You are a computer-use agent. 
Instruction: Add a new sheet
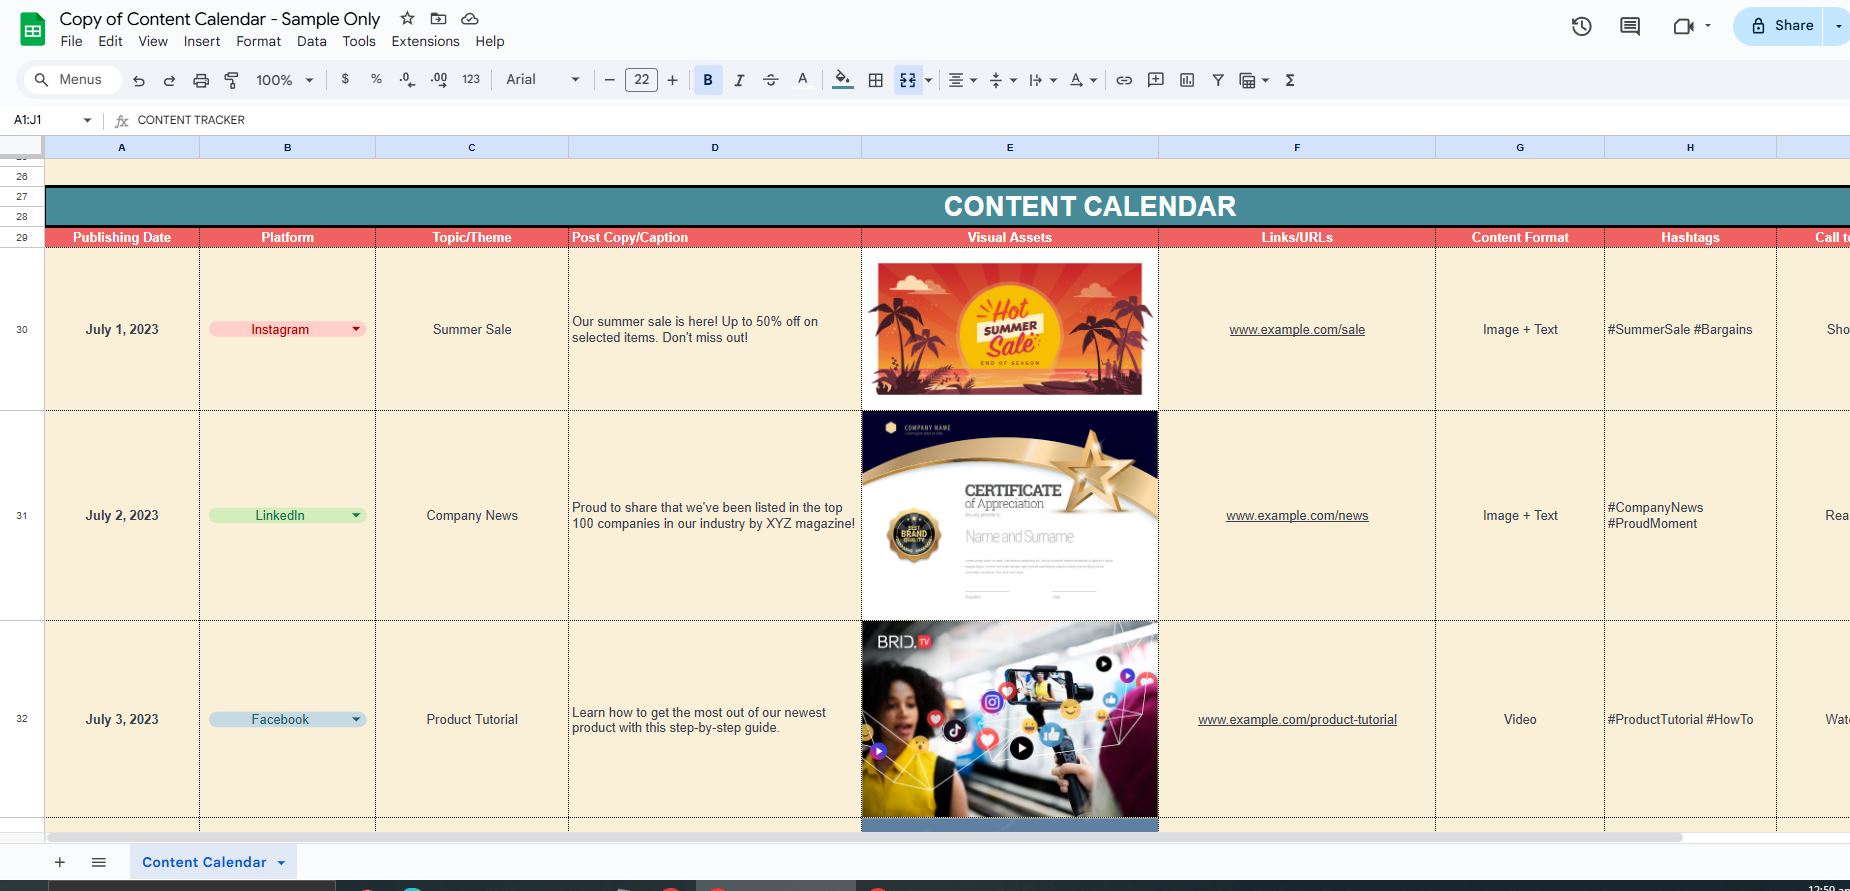pyautogui.click(x=60, y=862)
